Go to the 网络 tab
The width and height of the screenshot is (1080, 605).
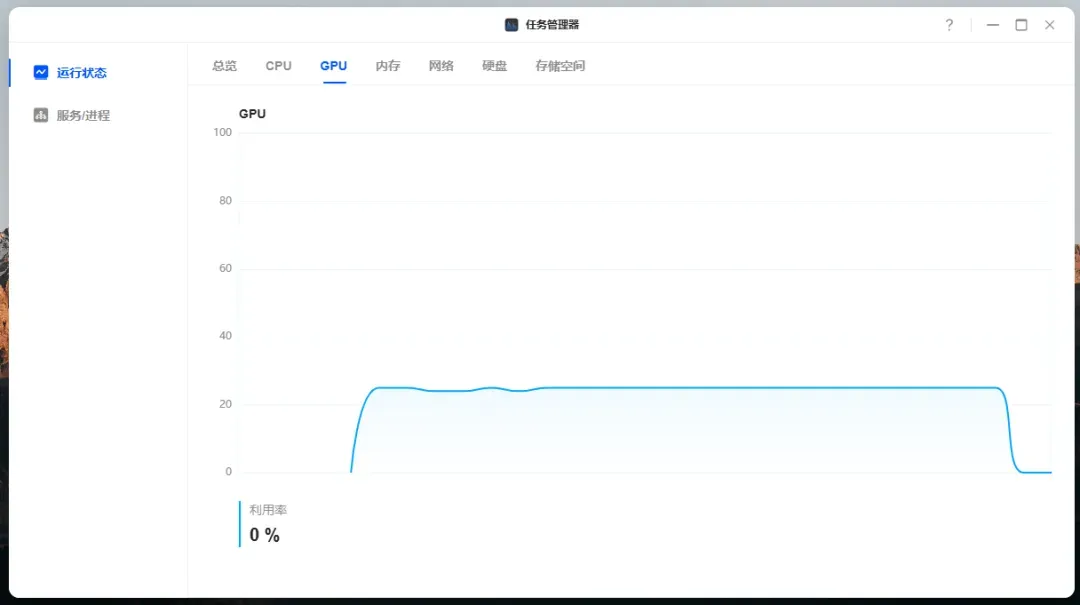coord(441,66)
